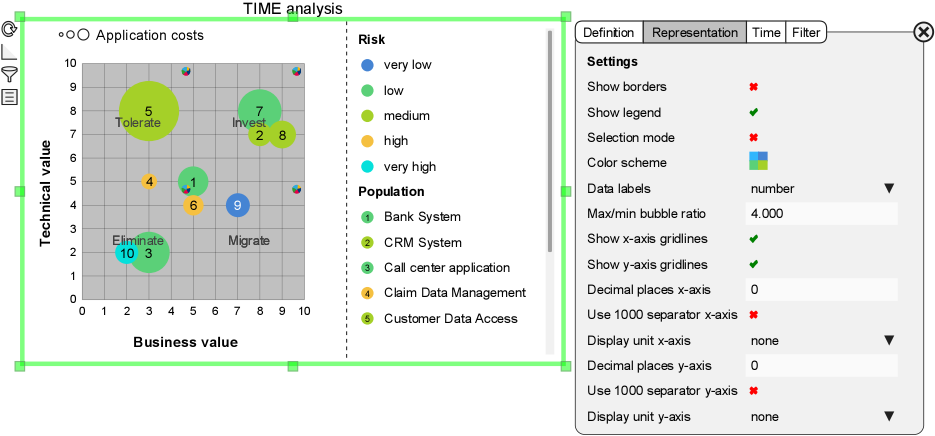
Task: Expand the Data labels dropdown
Action: [x=888, y=188]
